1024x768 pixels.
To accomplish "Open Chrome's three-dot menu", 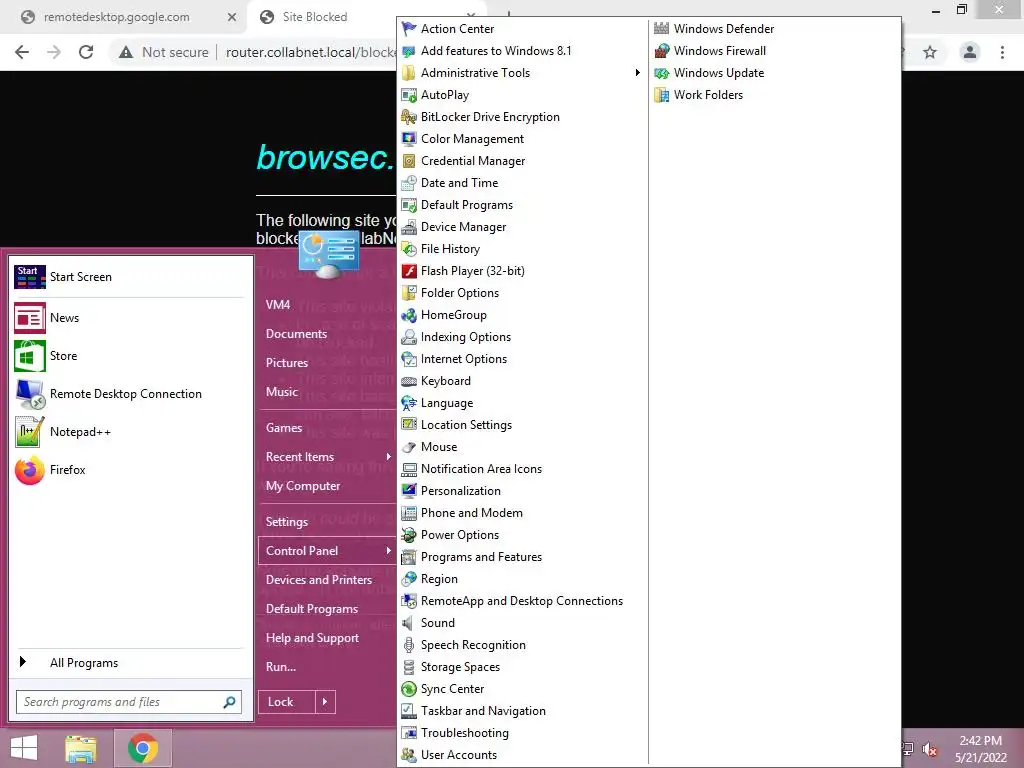I will pos(1002,52).
